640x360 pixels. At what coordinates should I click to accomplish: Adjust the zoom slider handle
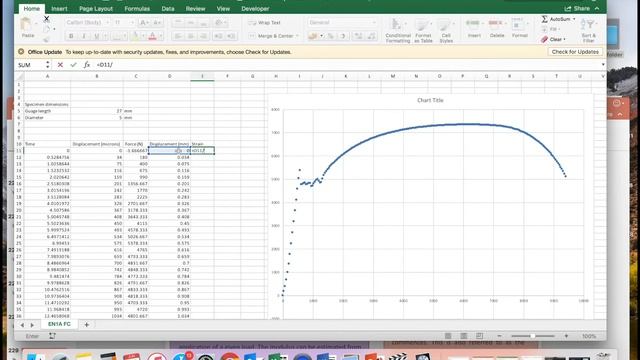click(x=532, y=336)
